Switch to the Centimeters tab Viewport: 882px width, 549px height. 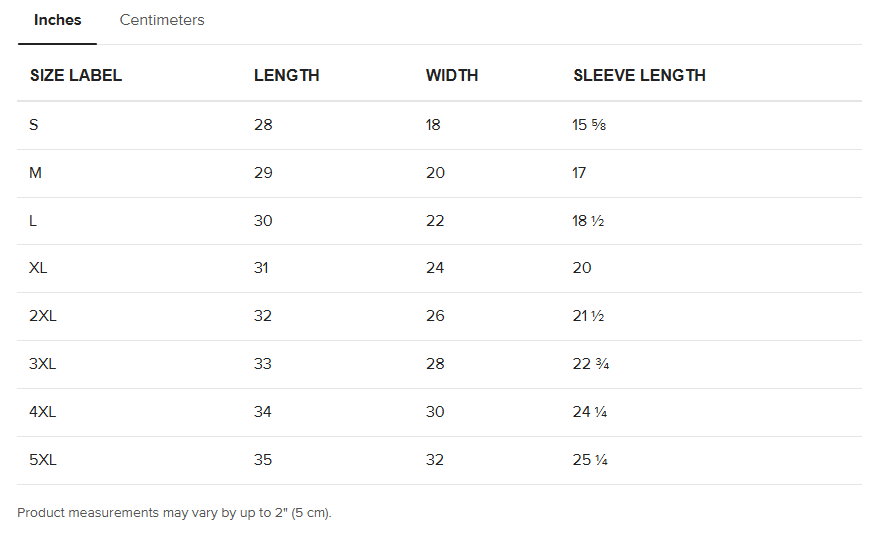point(162,20)
